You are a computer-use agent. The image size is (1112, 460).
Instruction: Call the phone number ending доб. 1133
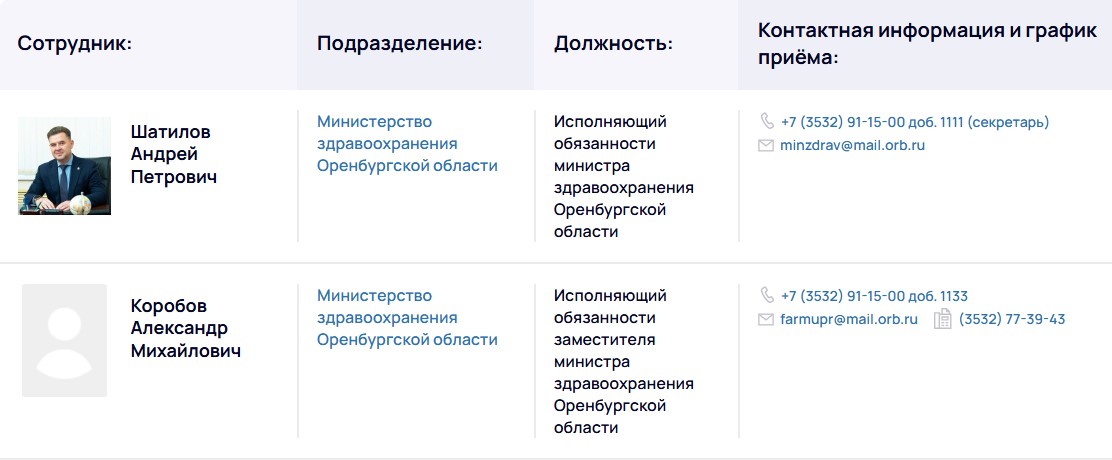[874, 296]
